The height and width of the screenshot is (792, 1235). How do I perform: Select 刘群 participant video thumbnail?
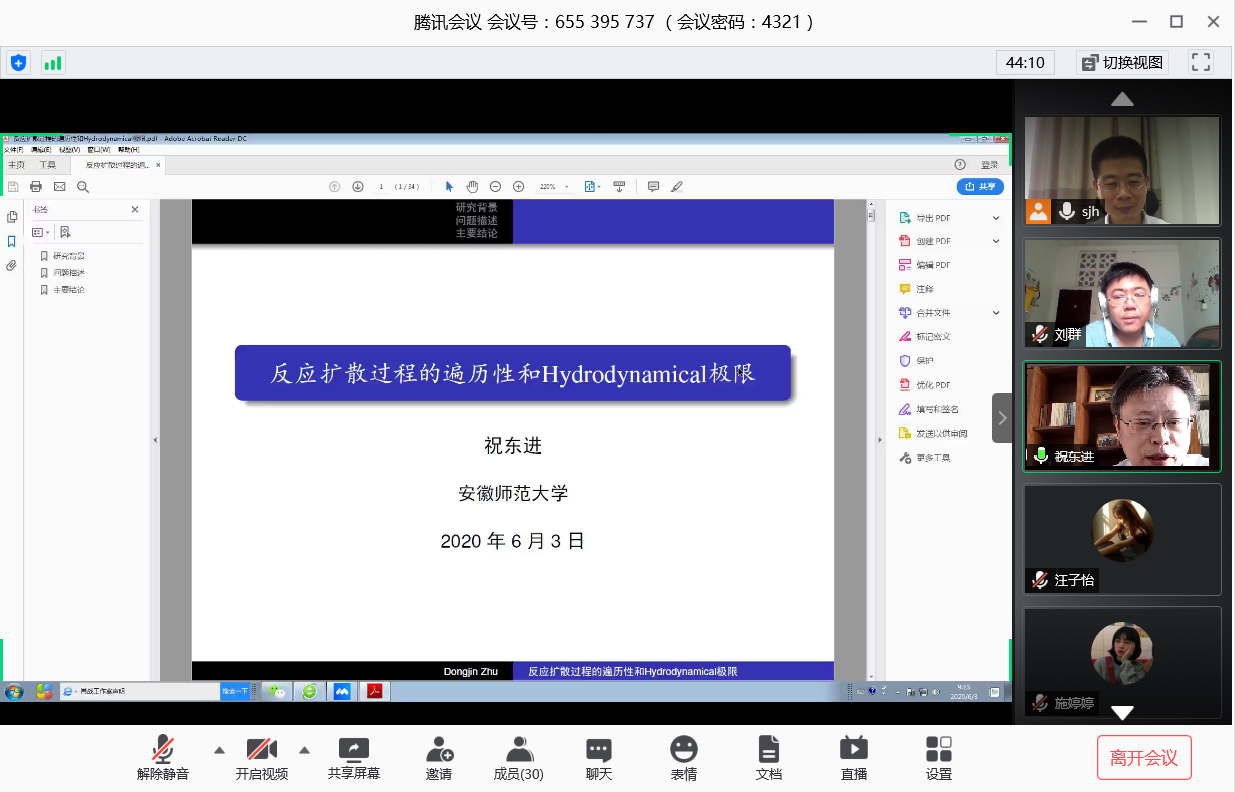[x=1122, y=293]
